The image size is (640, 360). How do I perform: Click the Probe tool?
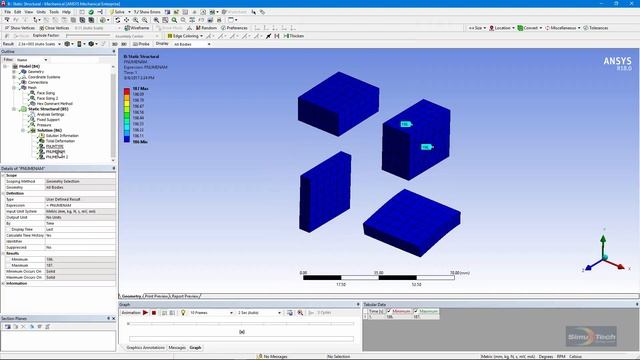(141, 44)
